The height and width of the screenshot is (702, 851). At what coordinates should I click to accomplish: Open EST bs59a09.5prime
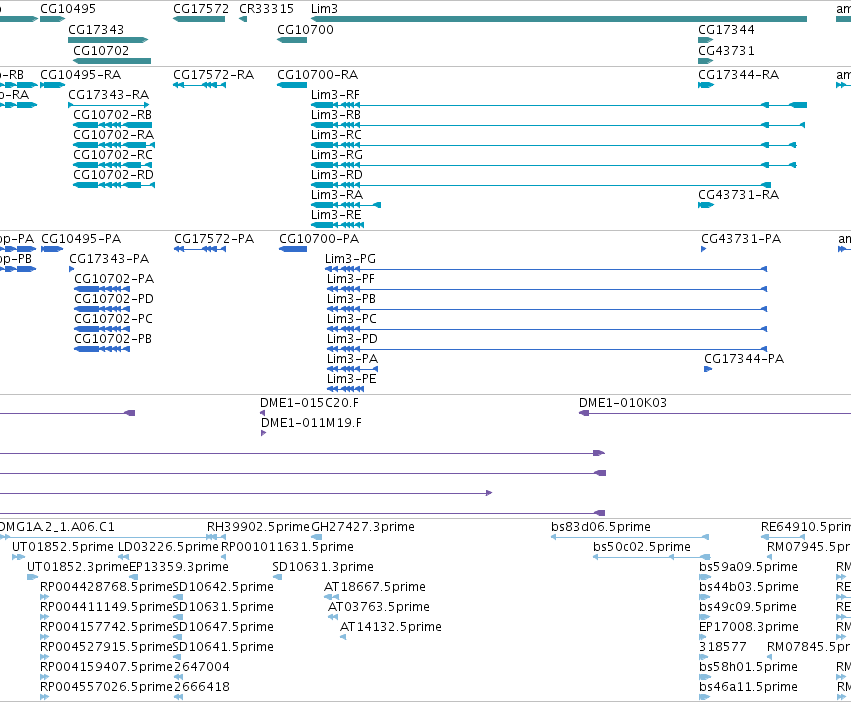coord(748,567)
